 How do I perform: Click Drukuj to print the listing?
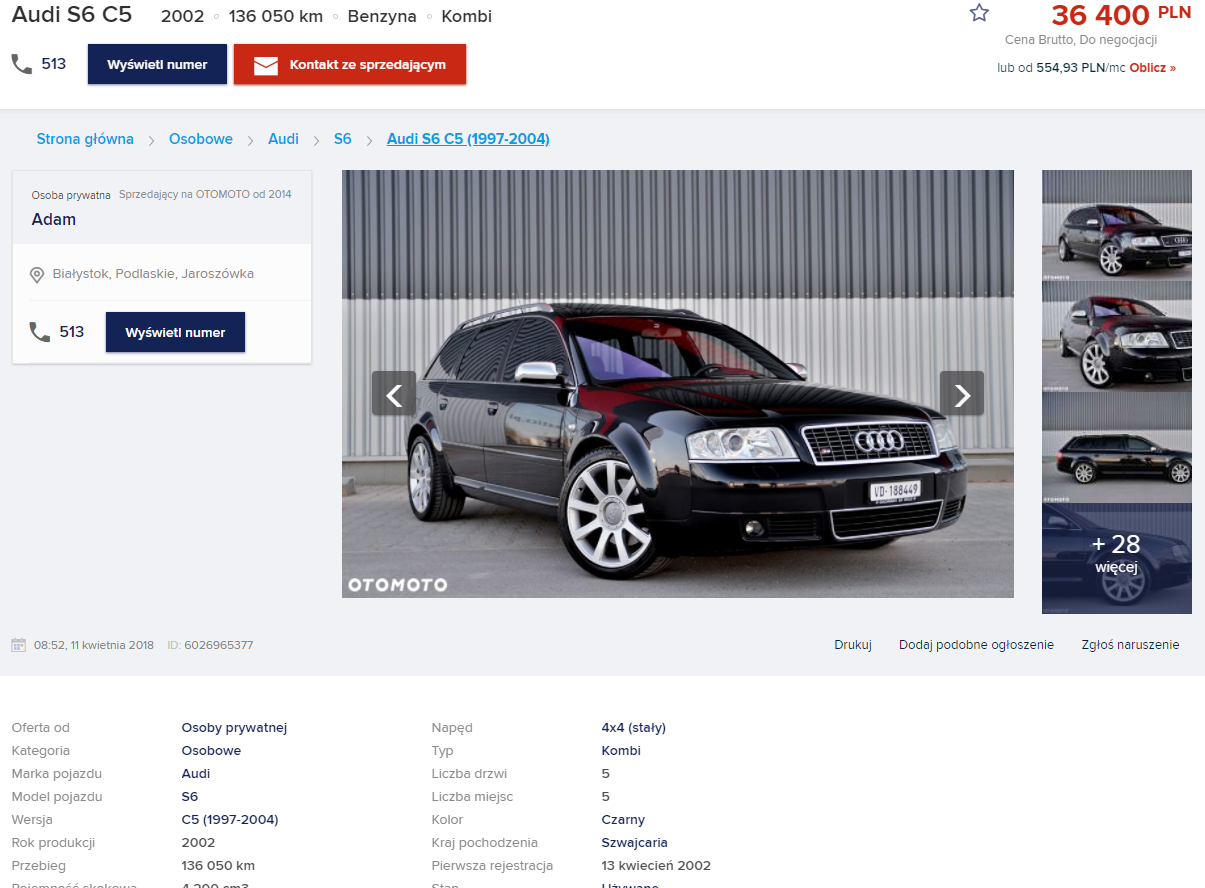(x=853, y=645)
